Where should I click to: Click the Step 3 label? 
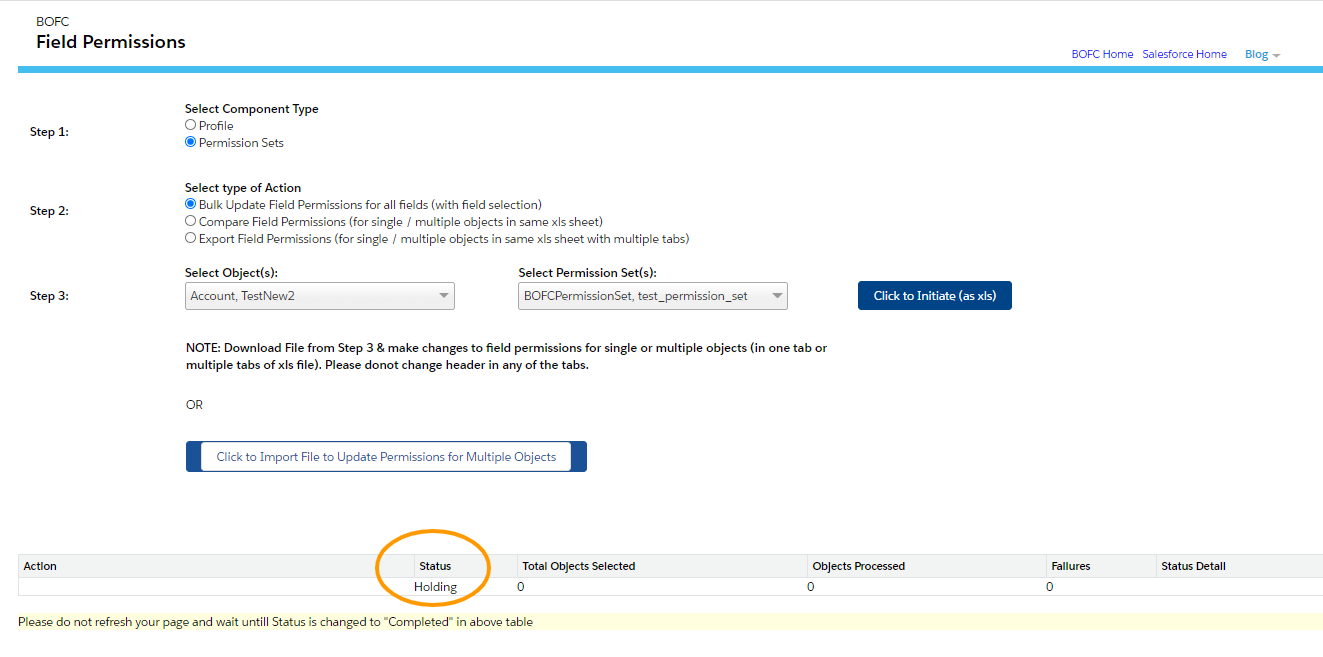click(49, 296)
